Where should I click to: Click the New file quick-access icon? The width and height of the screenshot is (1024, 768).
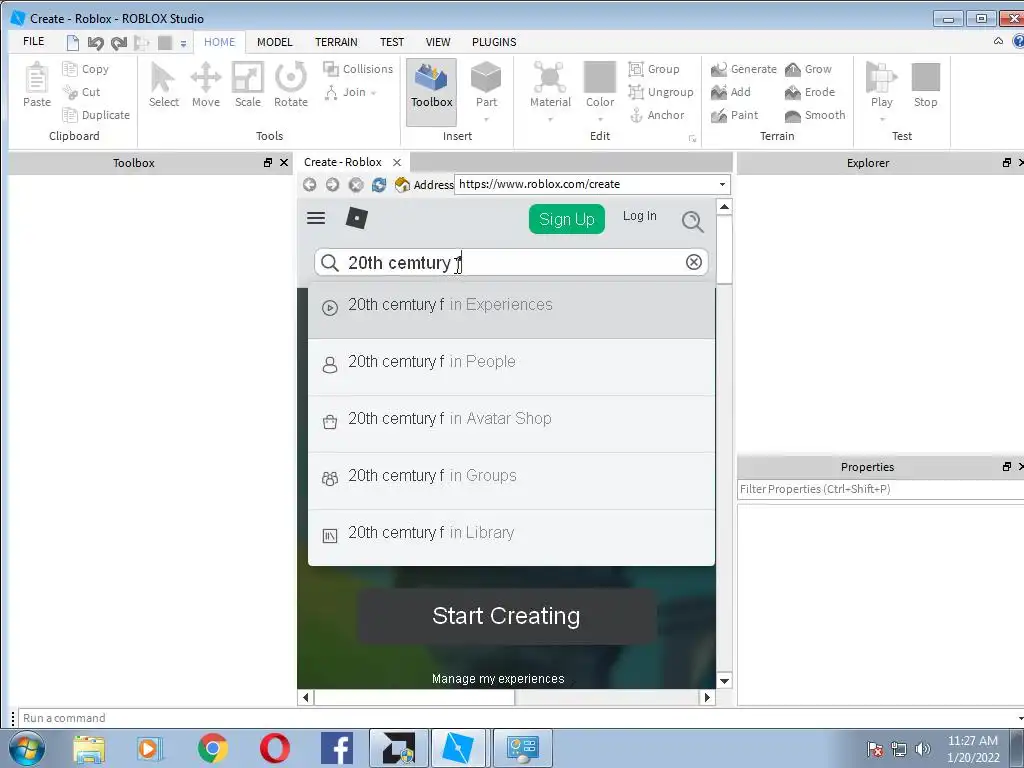(x=72, y=43)
